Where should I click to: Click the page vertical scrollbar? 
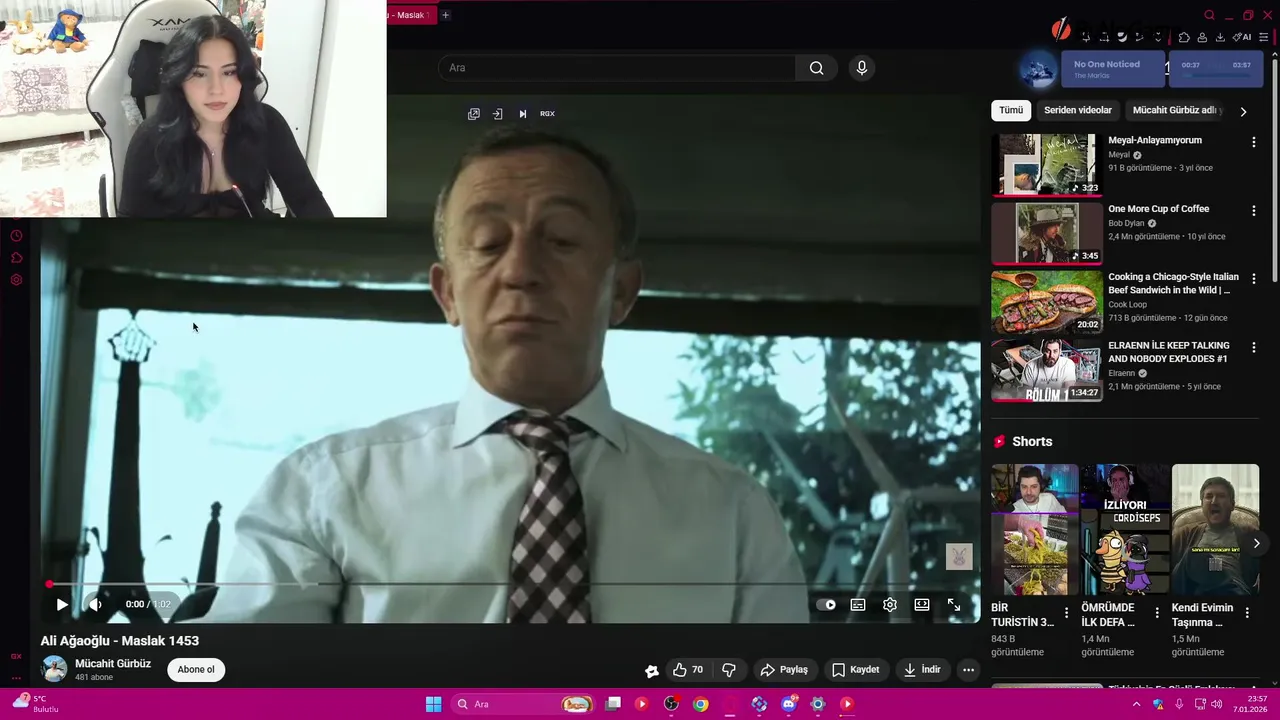(x=1275, y=170)
